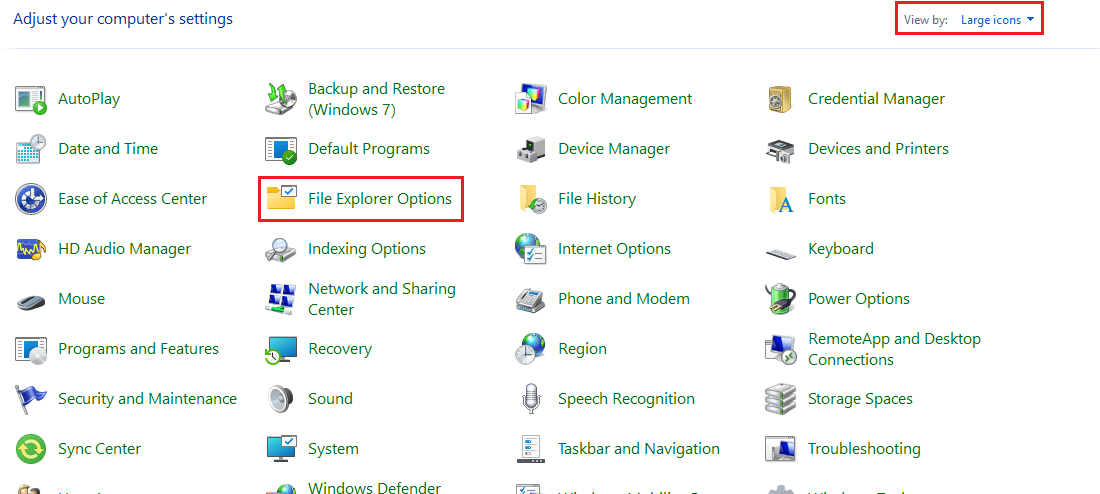Open the Sound link text
The width and height of the screenshot is (1100, 494).
click(330, 399)
